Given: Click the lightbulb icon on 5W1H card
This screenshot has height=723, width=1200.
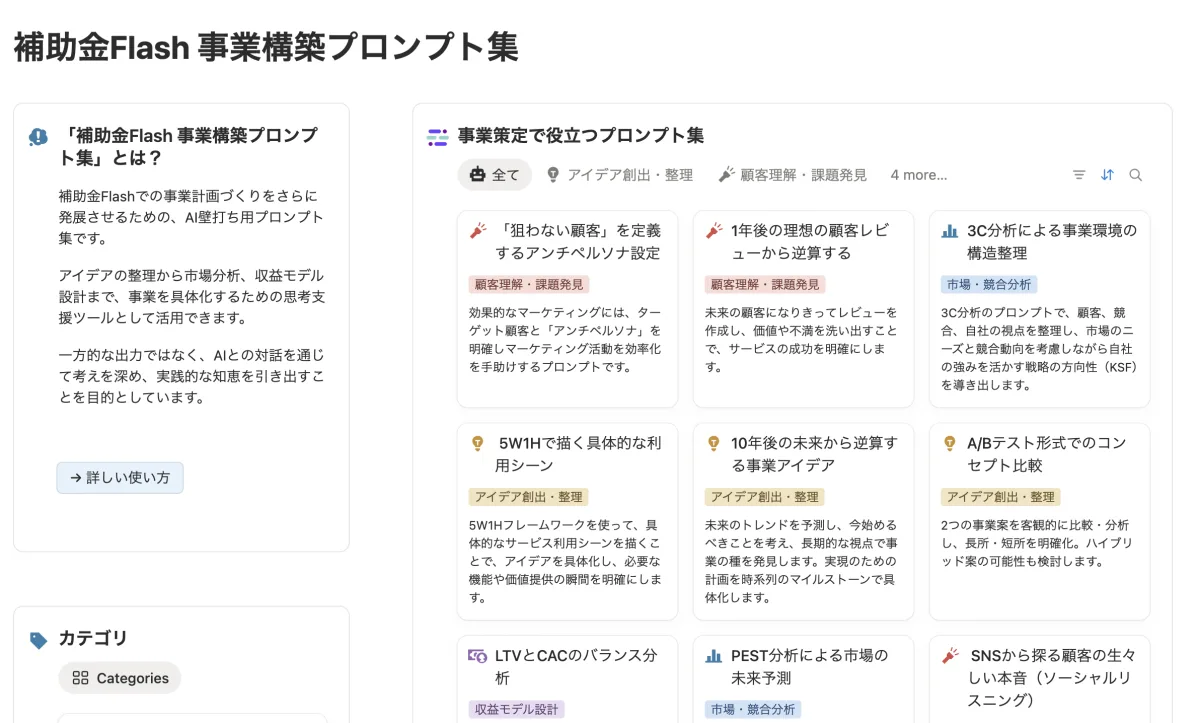Looking at the screenshot, I should (x=478, y=443).
